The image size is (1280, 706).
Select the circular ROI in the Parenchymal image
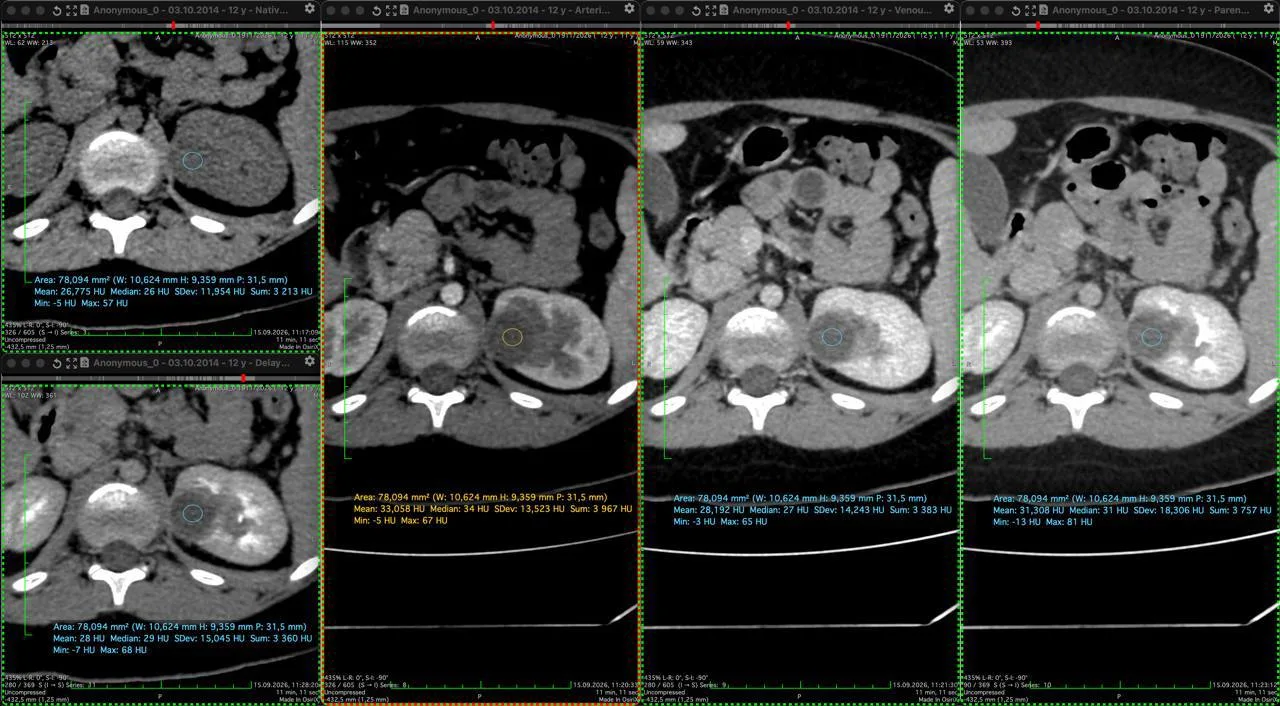1152,338
